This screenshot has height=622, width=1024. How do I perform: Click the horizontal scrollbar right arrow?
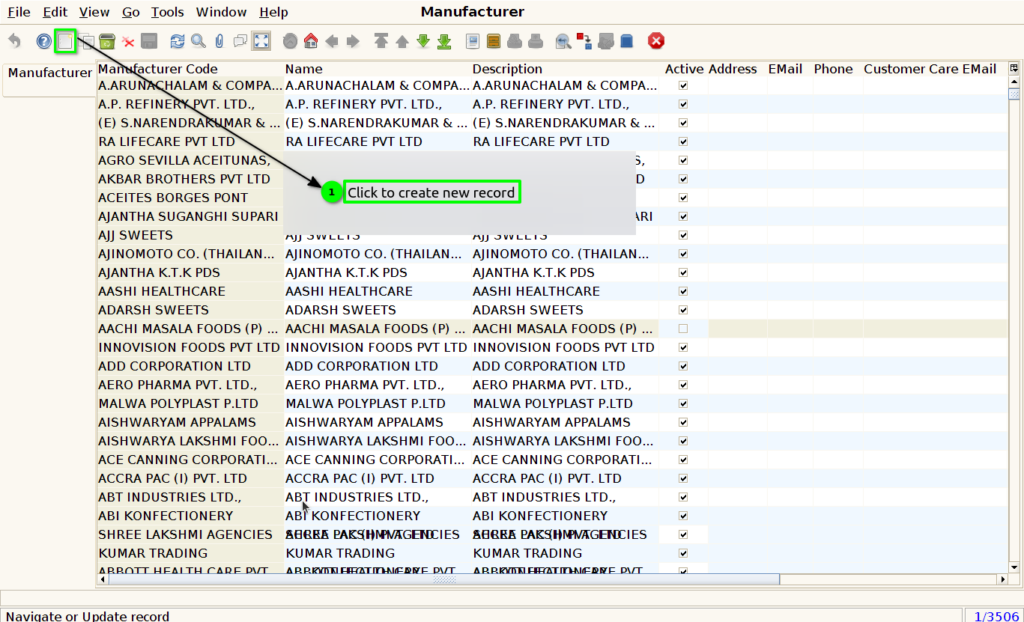[x=1002, y=579]
